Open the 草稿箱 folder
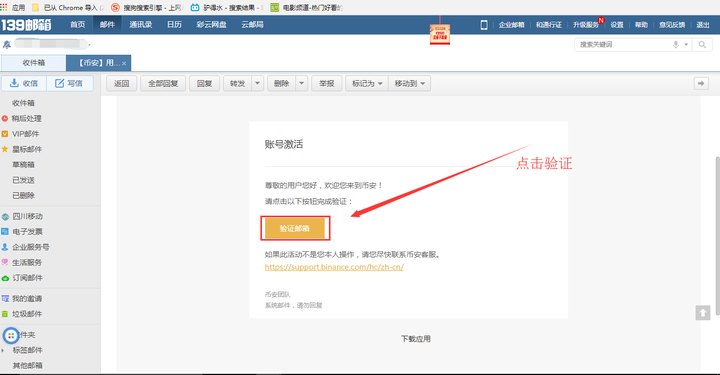 click(23, 165)
